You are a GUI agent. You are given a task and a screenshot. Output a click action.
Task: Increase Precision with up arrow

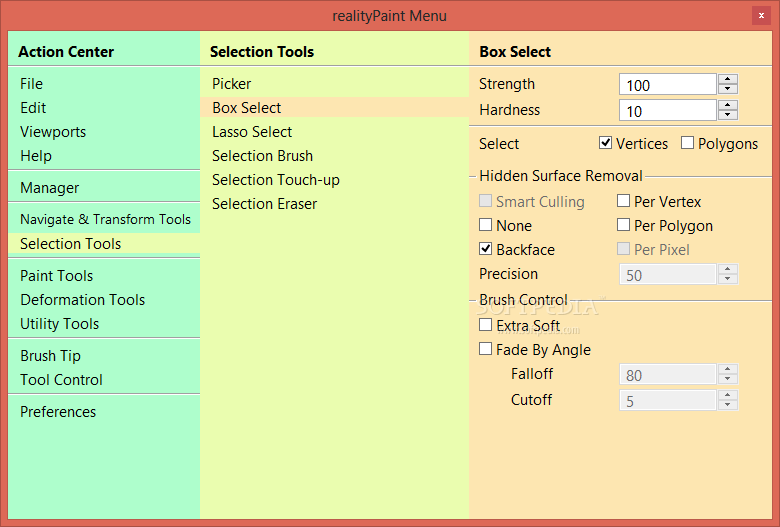pos(728,269)
